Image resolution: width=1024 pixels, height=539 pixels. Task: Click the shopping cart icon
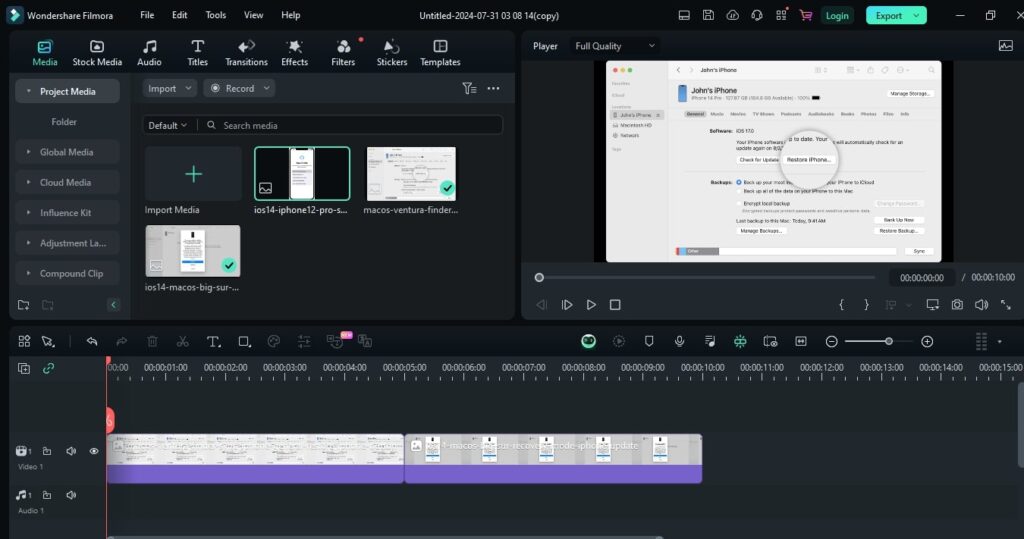point(806,15)
